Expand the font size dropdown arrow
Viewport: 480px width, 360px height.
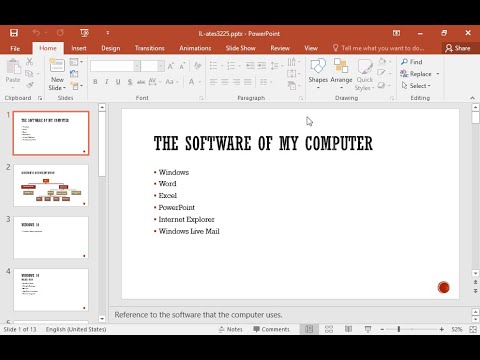point(161,66)
